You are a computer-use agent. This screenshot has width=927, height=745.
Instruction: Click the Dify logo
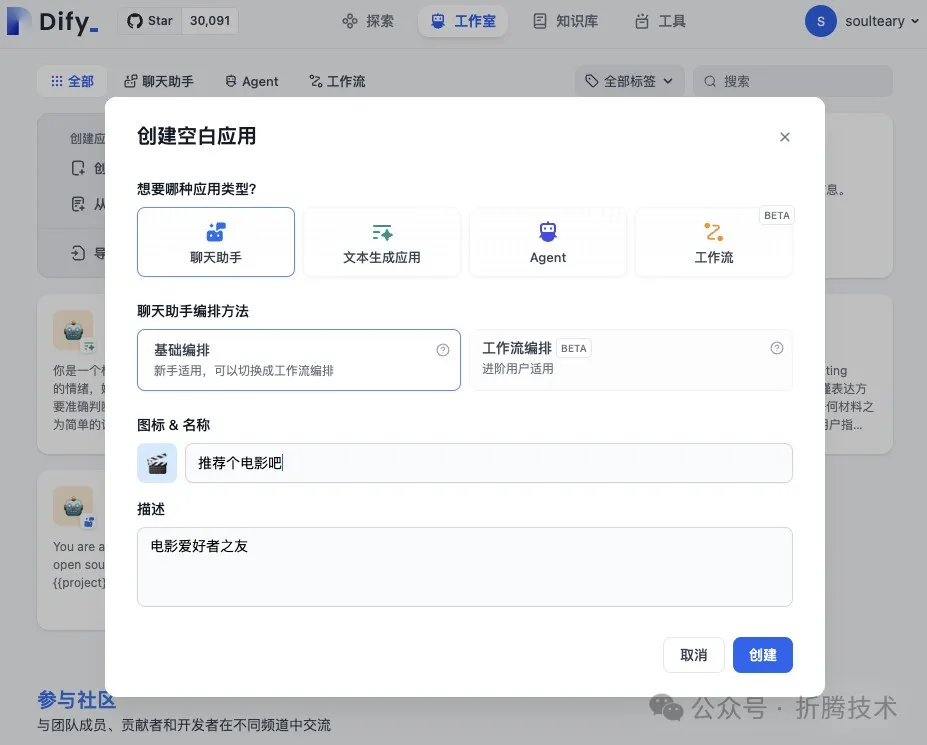pyautogui.click(x=53, y=21)
